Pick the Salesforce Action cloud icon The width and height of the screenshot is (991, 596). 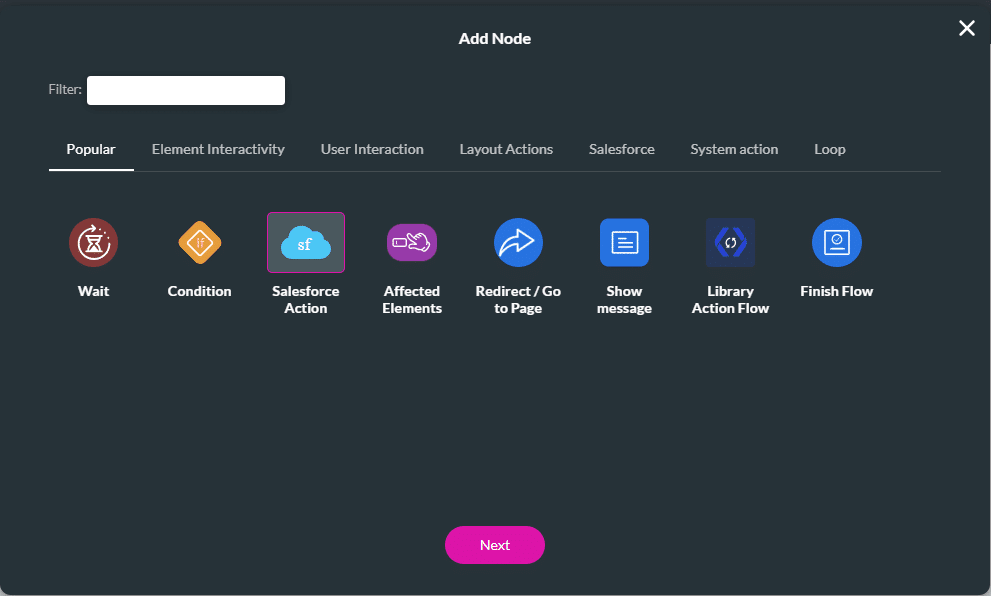[305, 242]
